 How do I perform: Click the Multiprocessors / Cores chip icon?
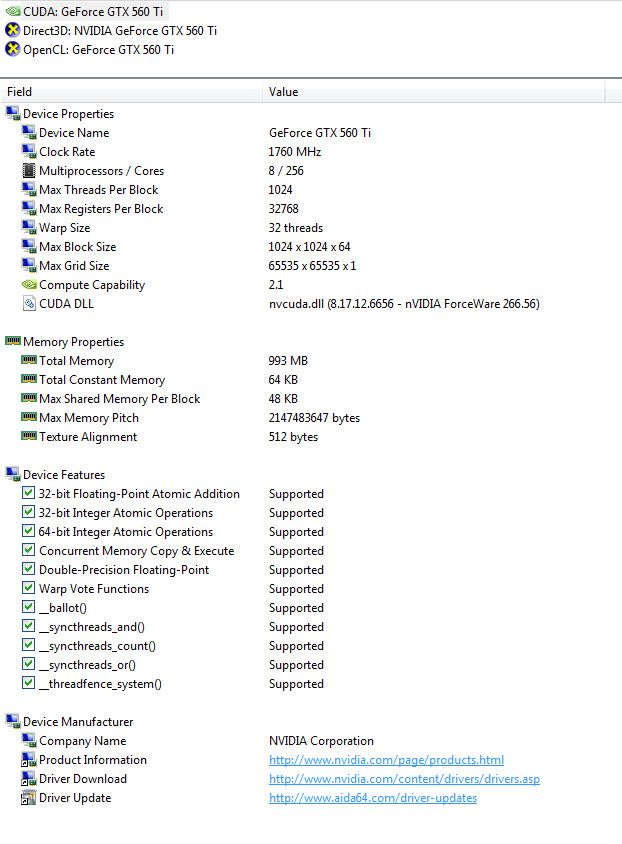point(29,171)
